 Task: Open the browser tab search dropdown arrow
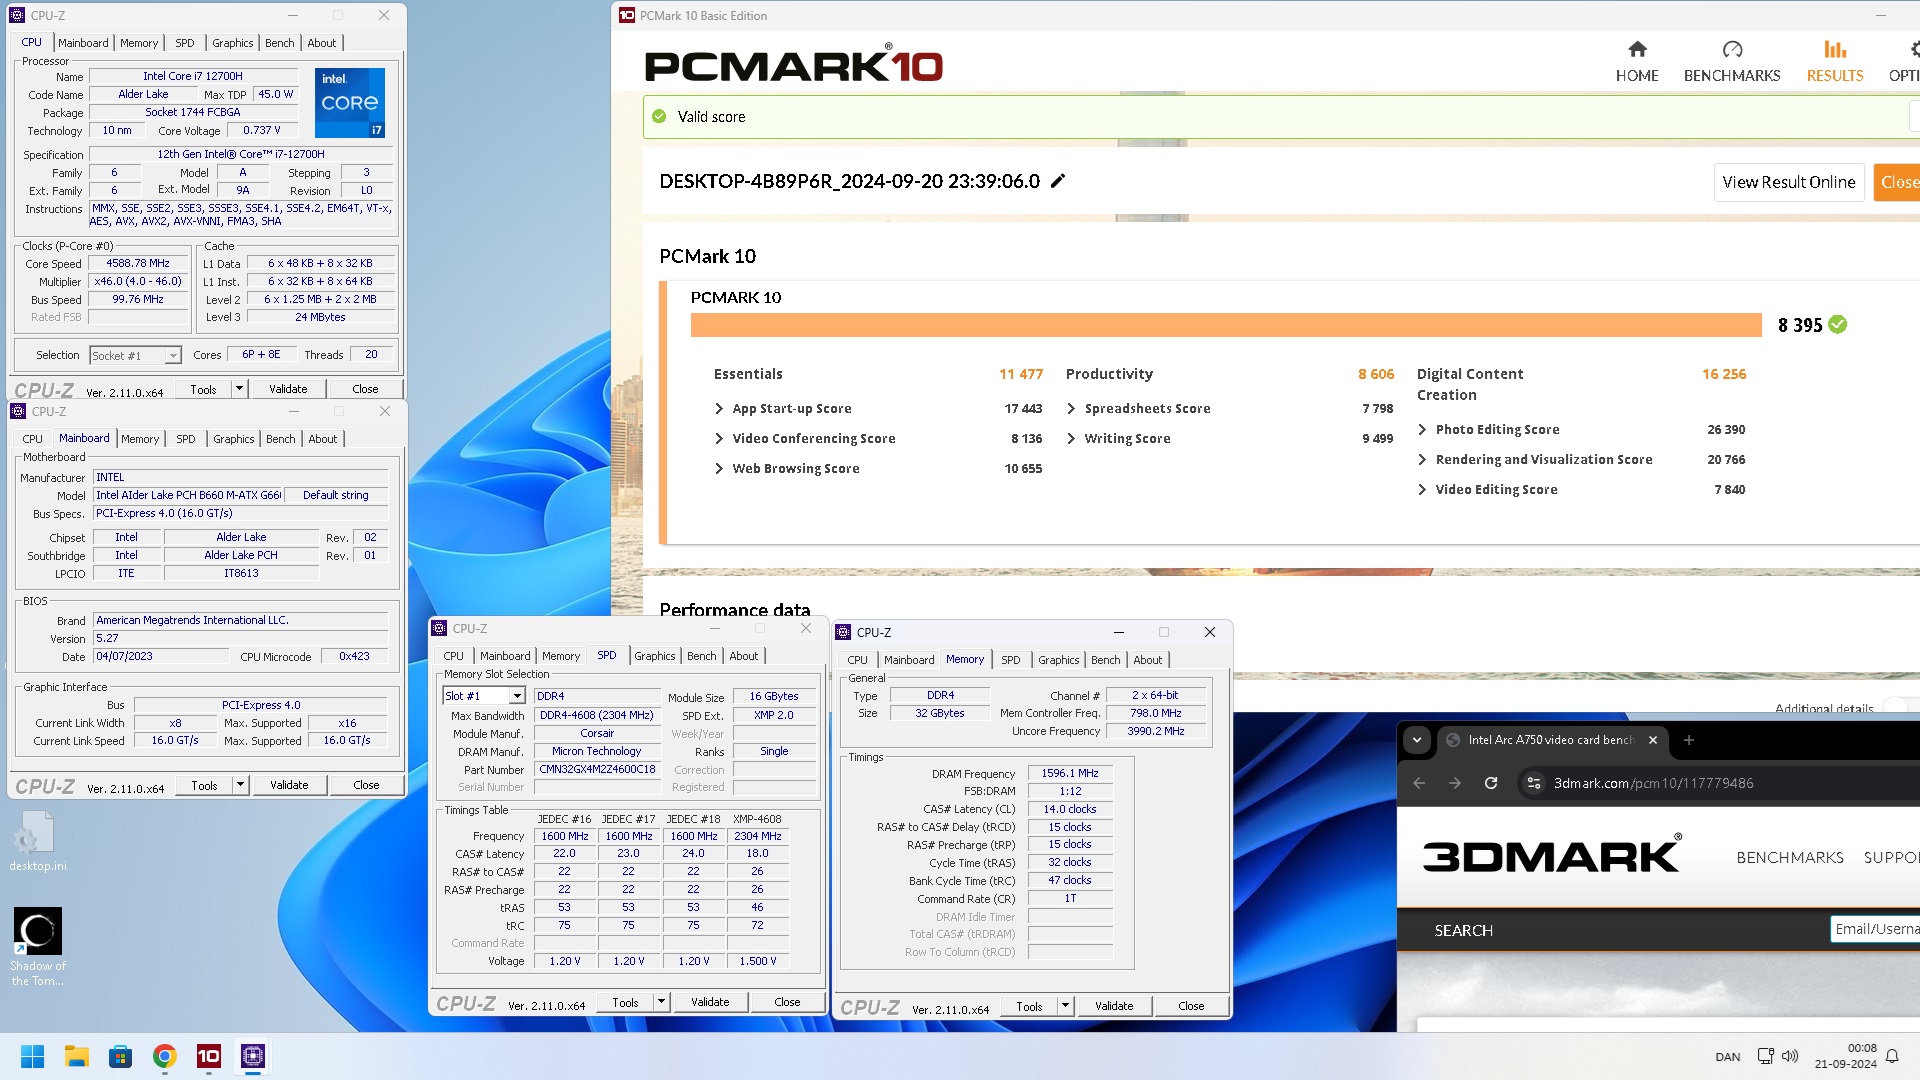click(x=1417, y=740)
